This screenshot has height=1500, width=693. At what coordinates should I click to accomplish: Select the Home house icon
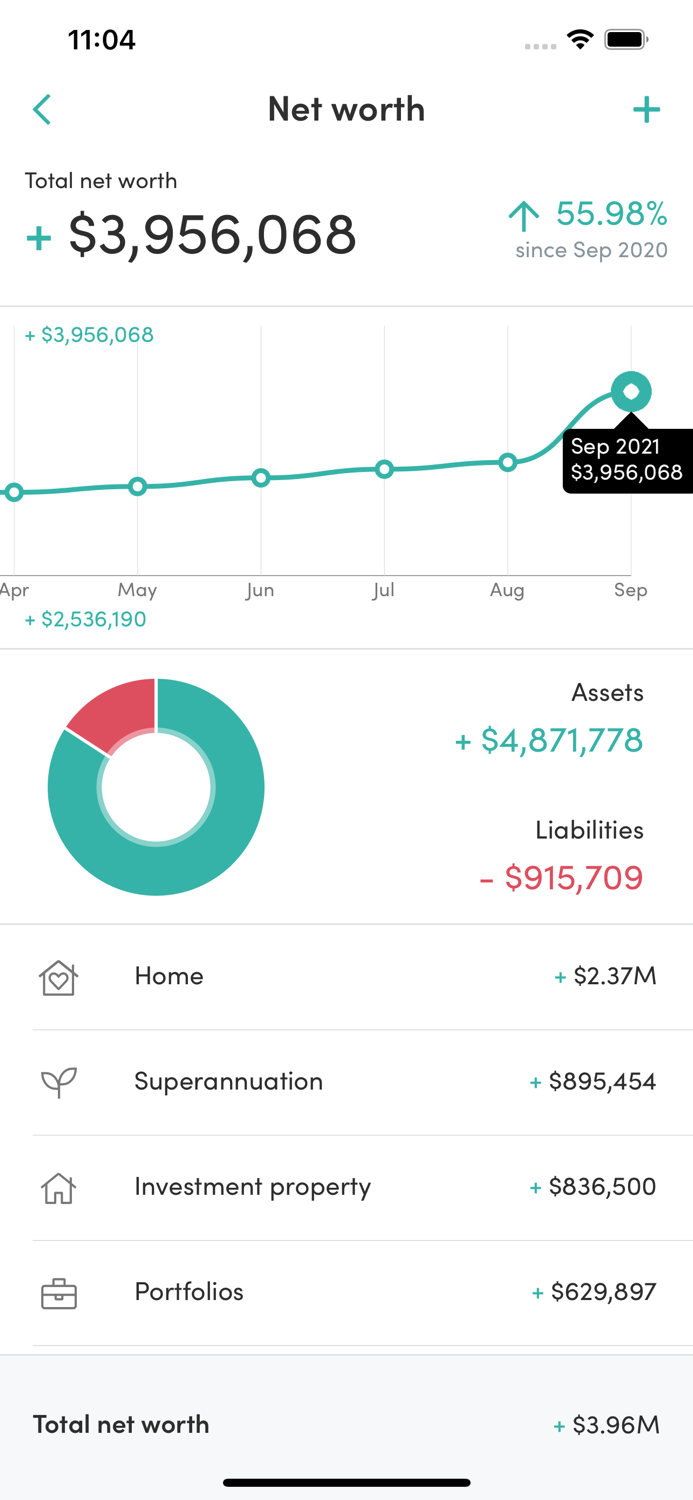59,977
